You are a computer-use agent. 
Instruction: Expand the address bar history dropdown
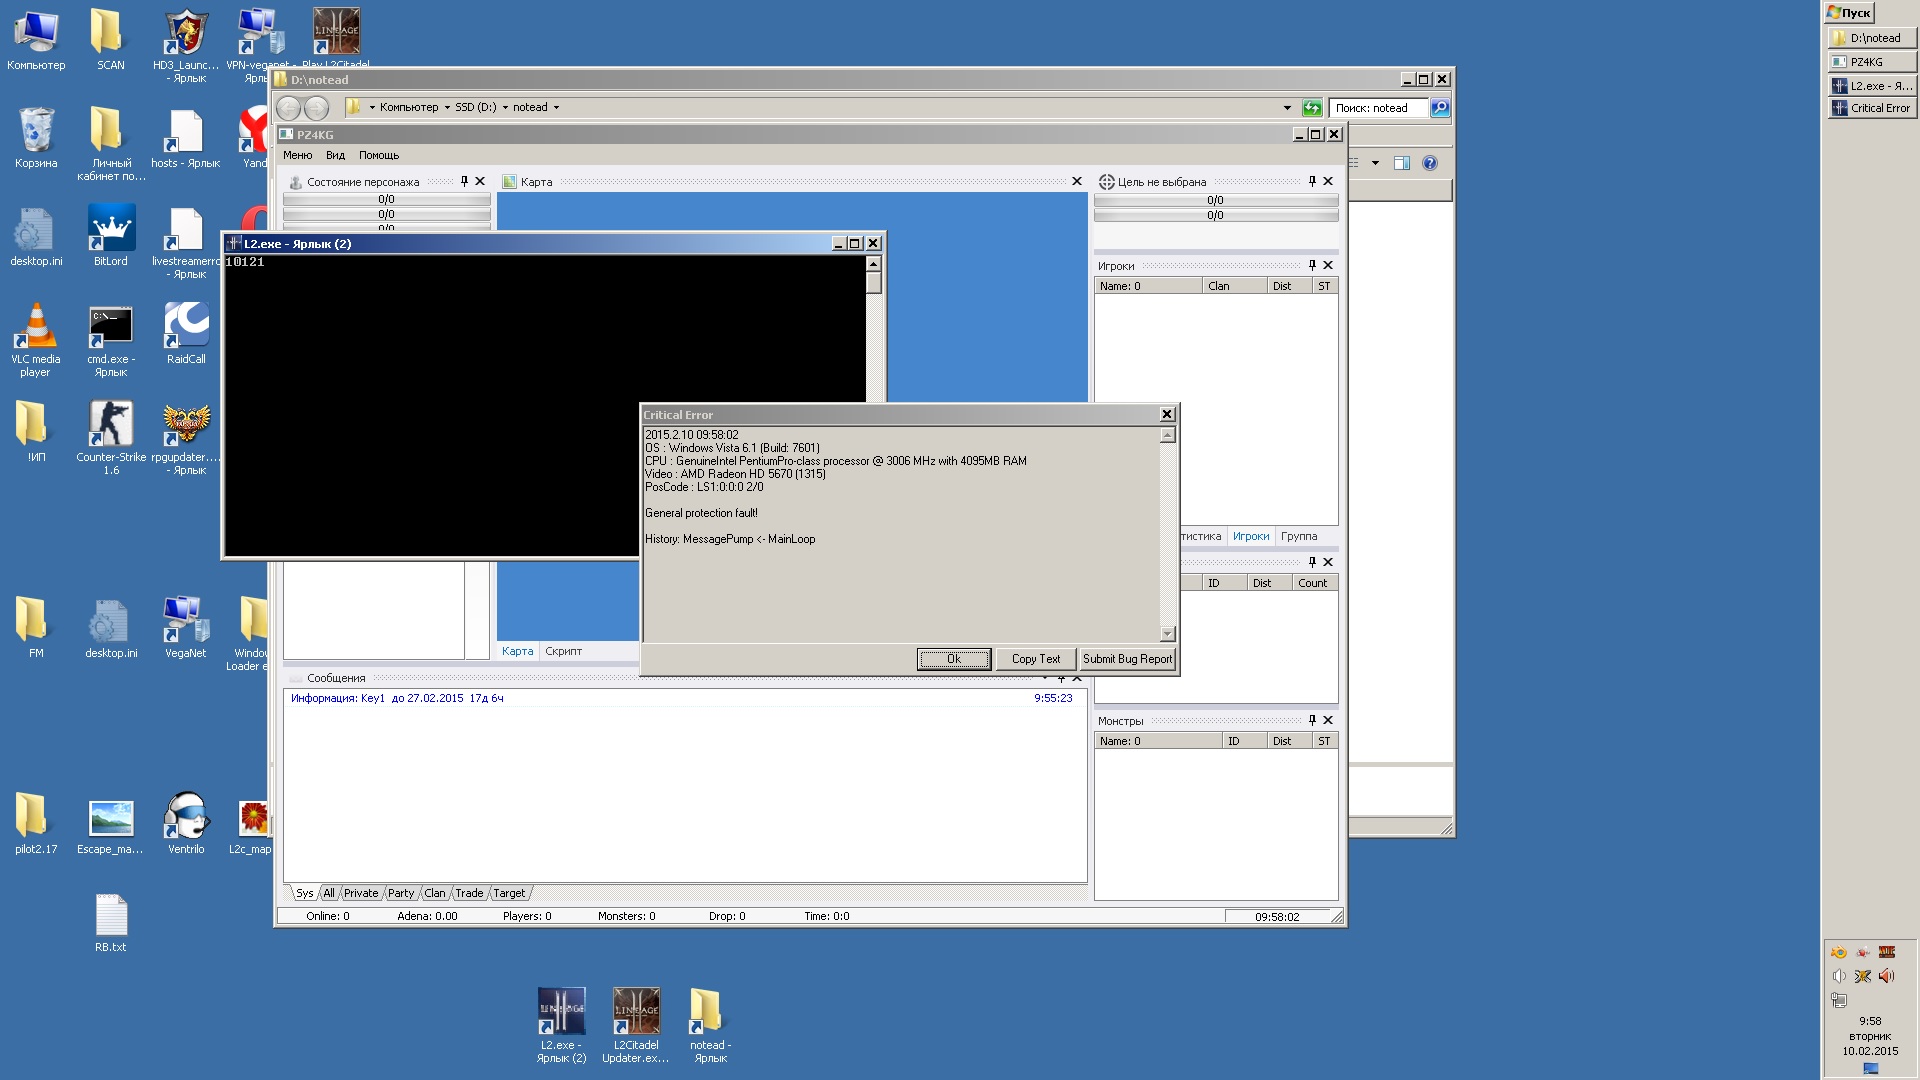click(1287, 107)
